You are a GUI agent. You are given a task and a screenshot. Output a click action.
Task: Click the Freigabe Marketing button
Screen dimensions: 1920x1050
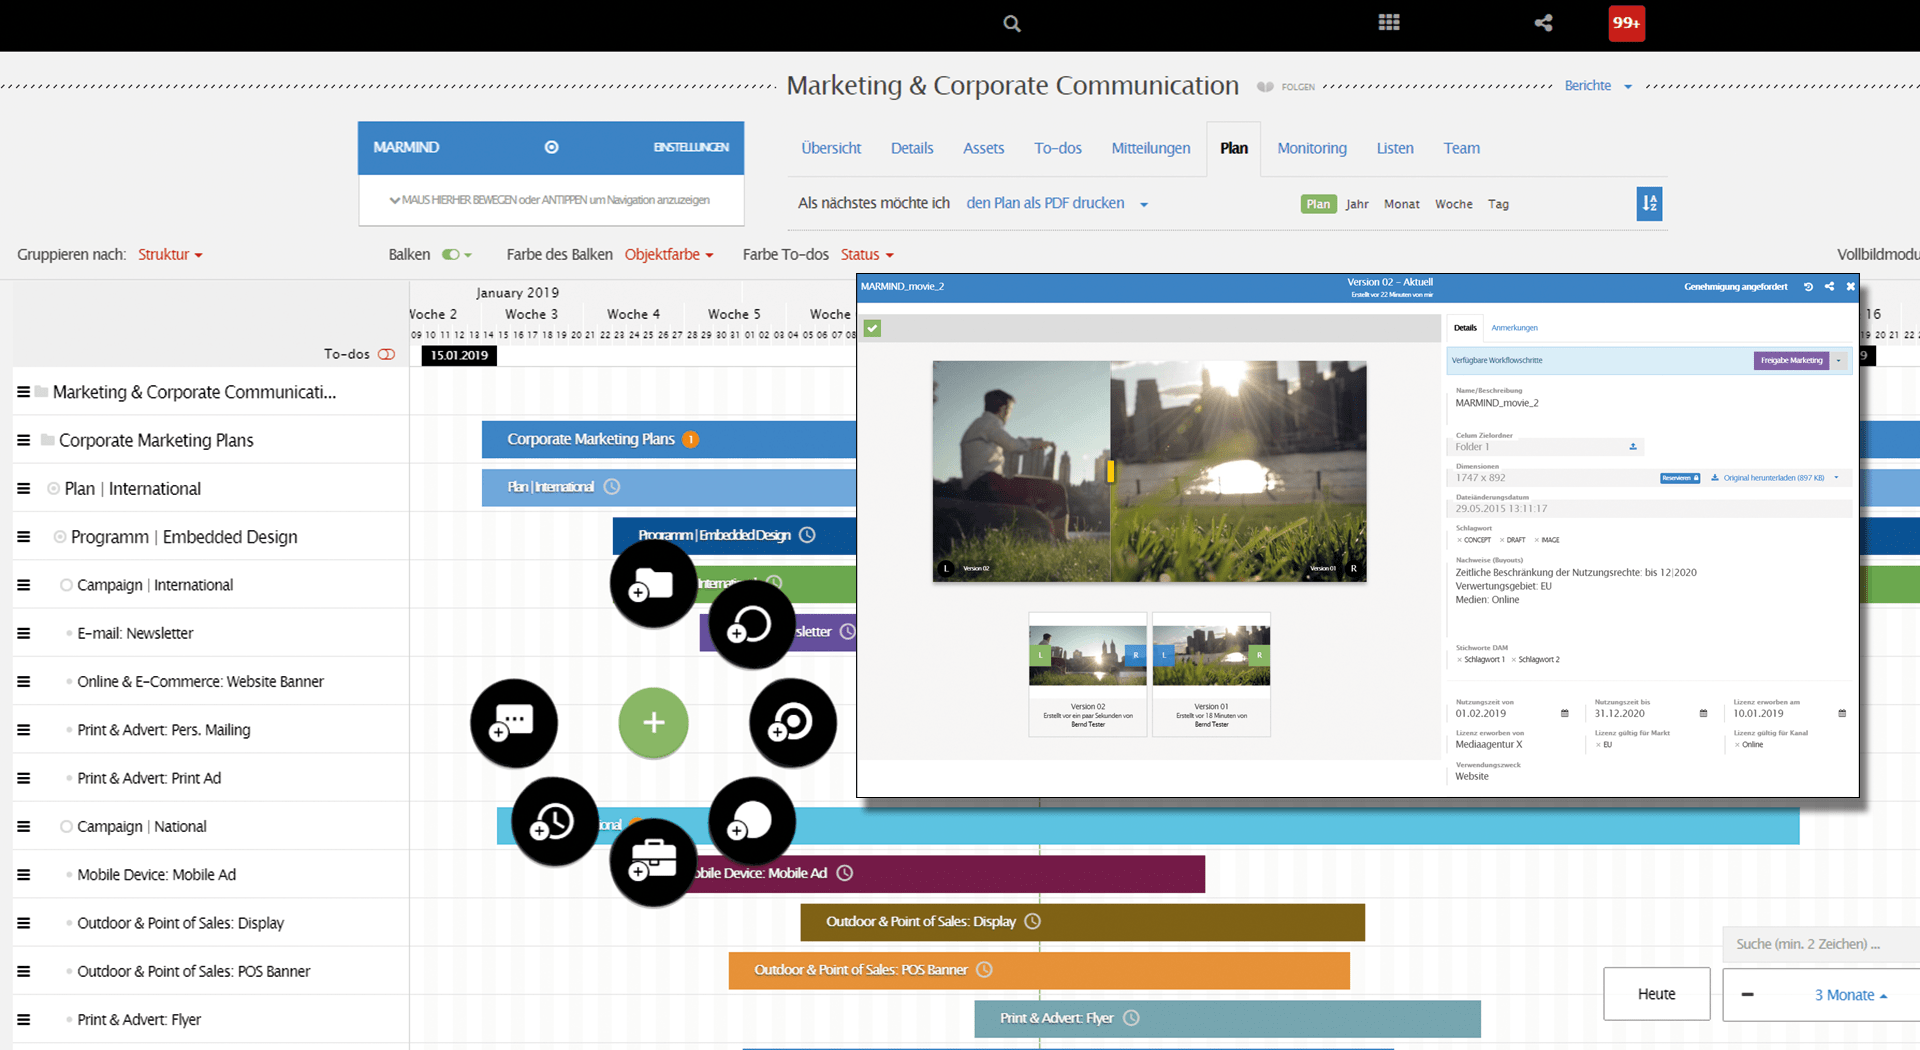click(1791, 360)
